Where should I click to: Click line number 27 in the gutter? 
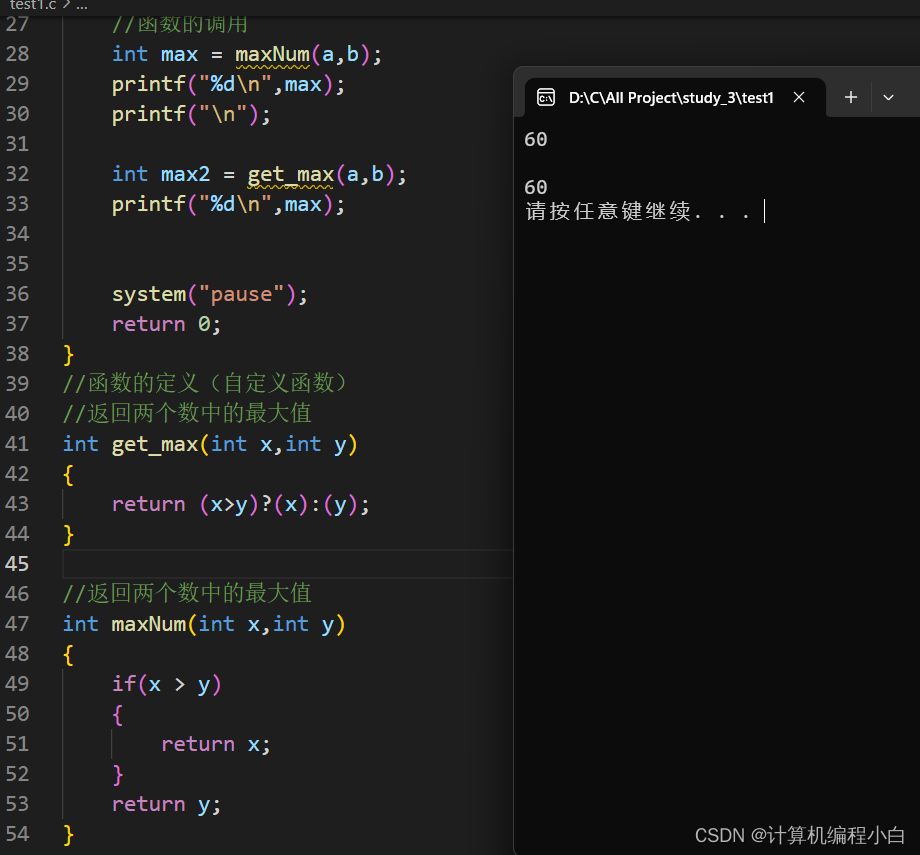point(17,24)
